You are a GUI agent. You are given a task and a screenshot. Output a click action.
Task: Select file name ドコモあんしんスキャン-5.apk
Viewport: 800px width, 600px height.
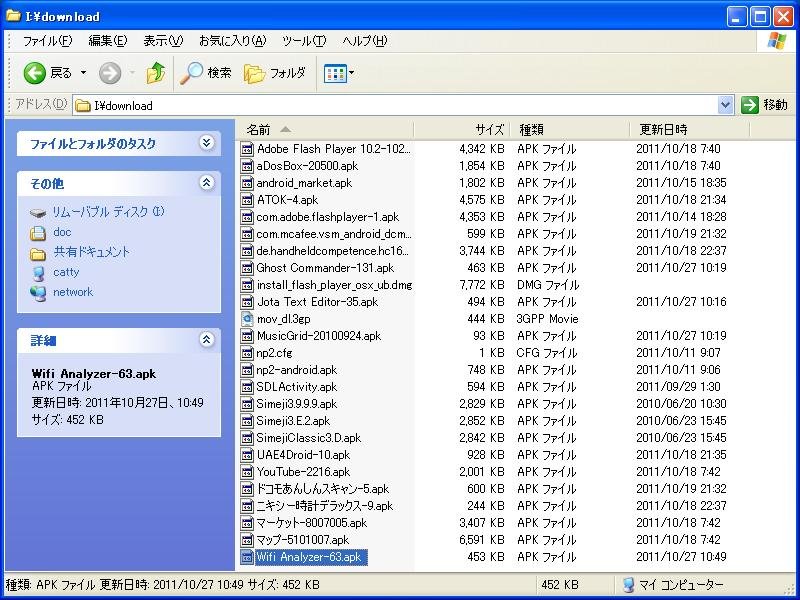(x=322, y=489)
